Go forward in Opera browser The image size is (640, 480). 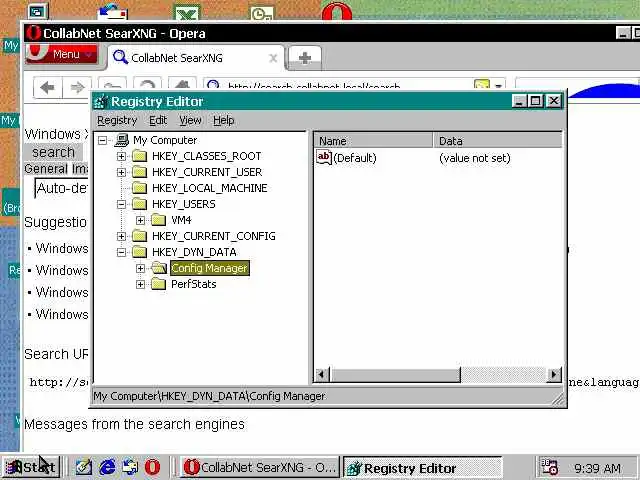tap(77, 87)
